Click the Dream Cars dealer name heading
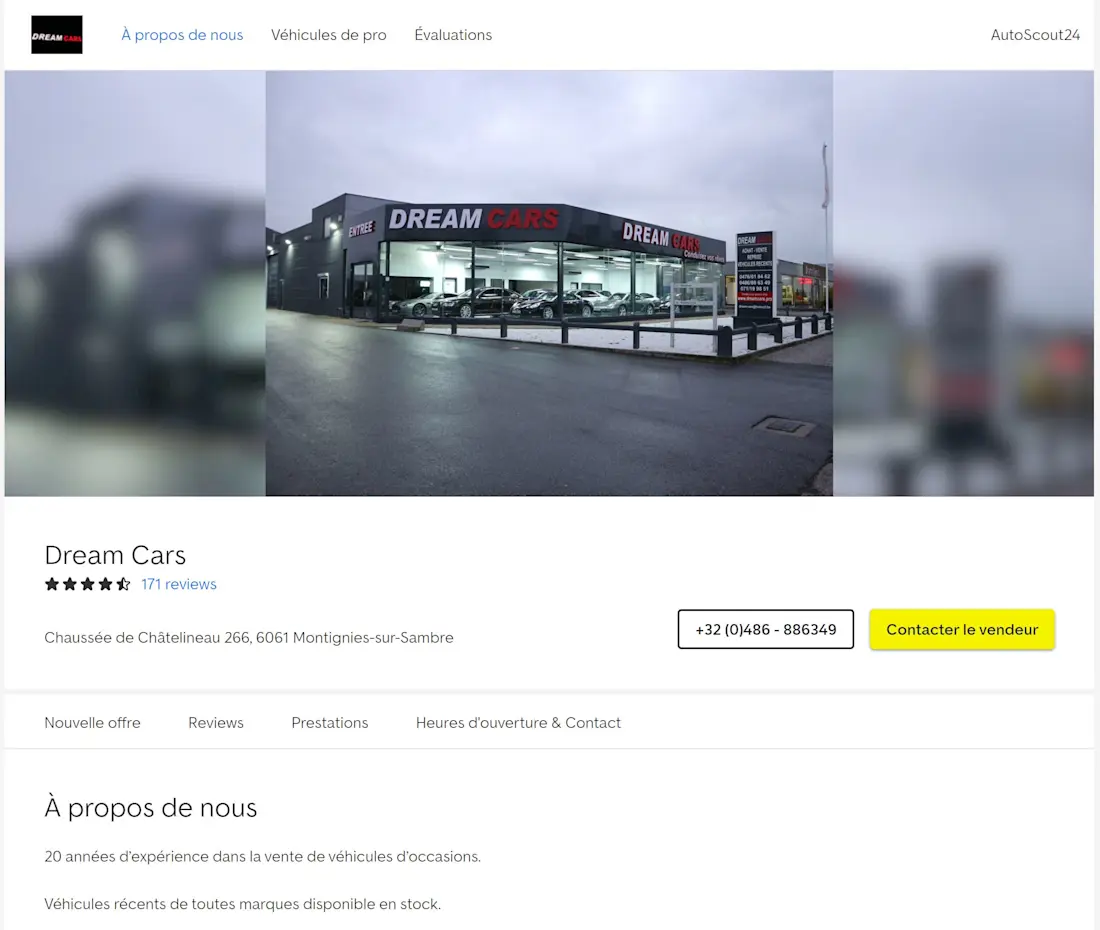 tap(115, 555)
